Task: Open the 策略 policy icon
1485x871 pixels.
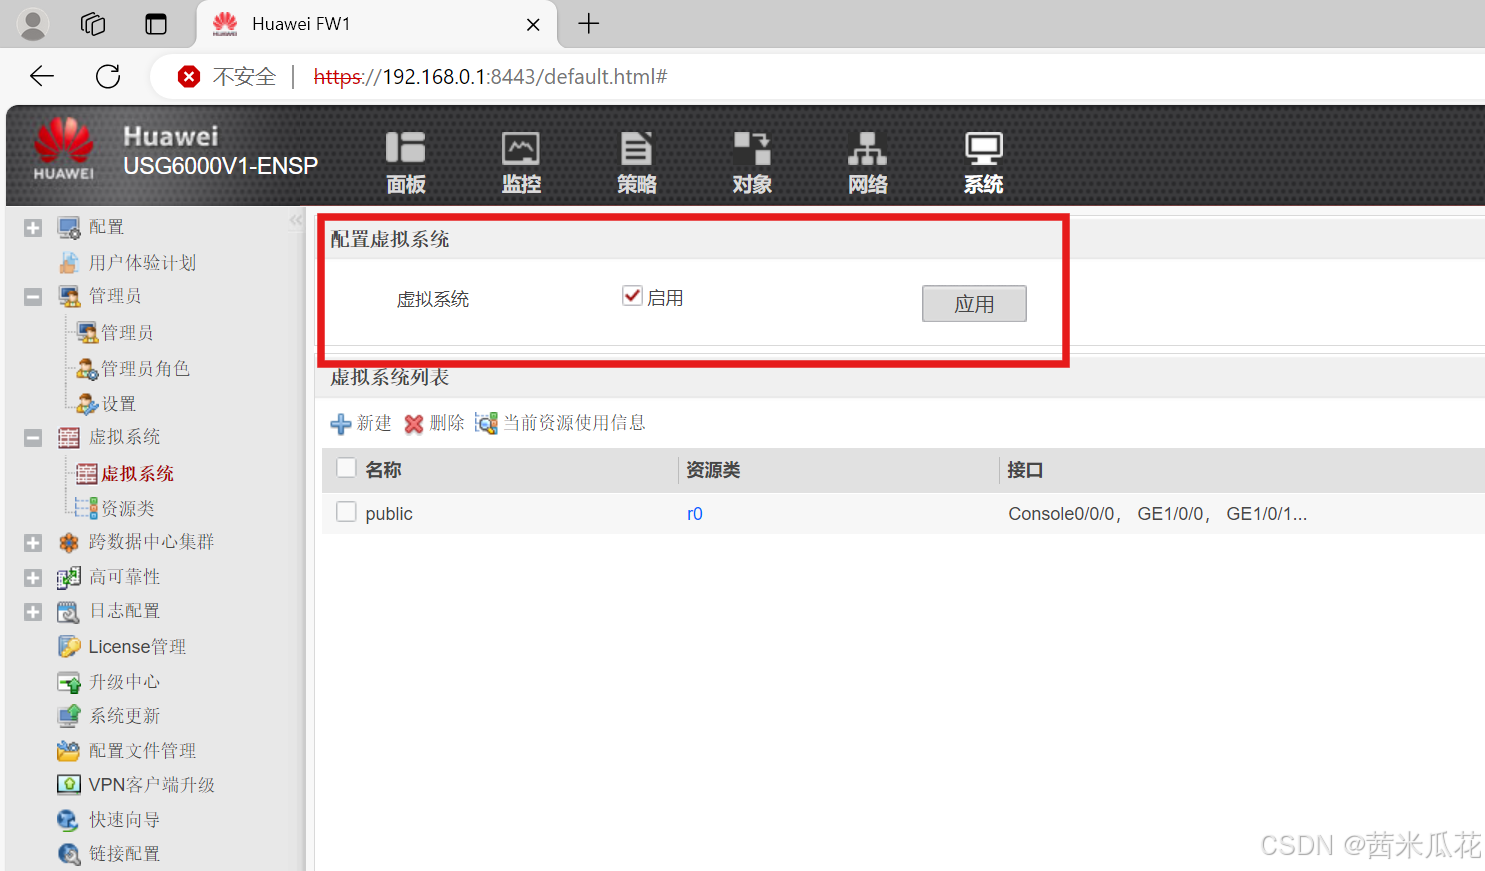Action: (636, 149)
